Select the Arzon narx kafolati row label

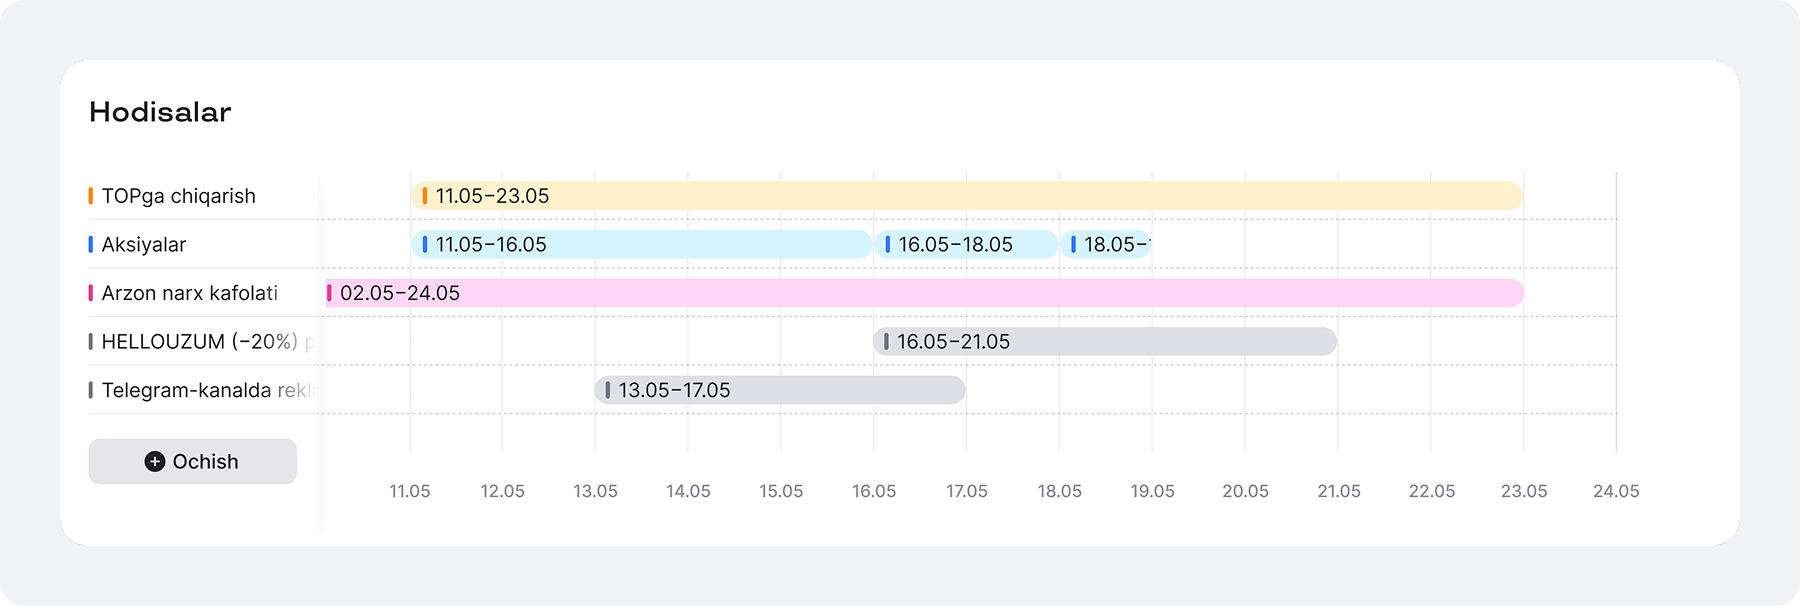click(190, 293)
